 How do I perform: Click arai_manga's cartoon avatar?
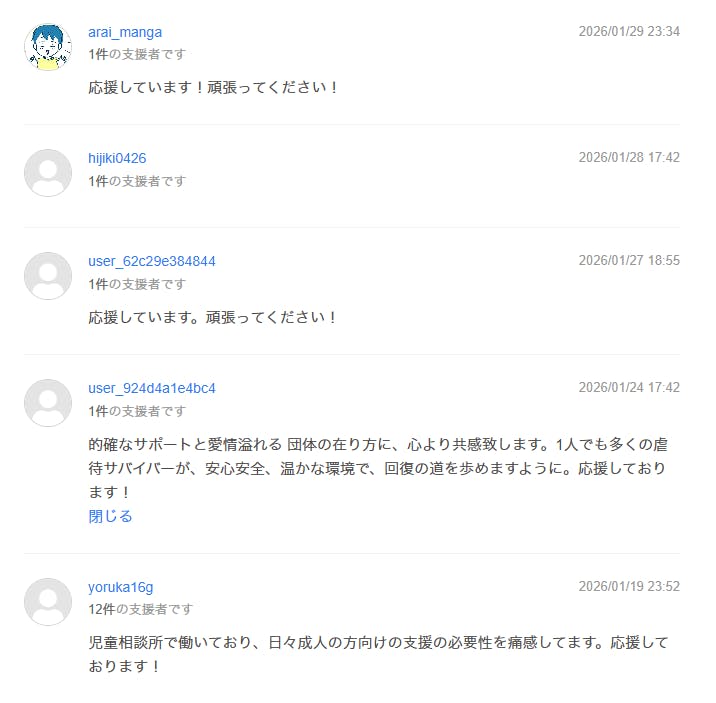[x=48, y=46]
